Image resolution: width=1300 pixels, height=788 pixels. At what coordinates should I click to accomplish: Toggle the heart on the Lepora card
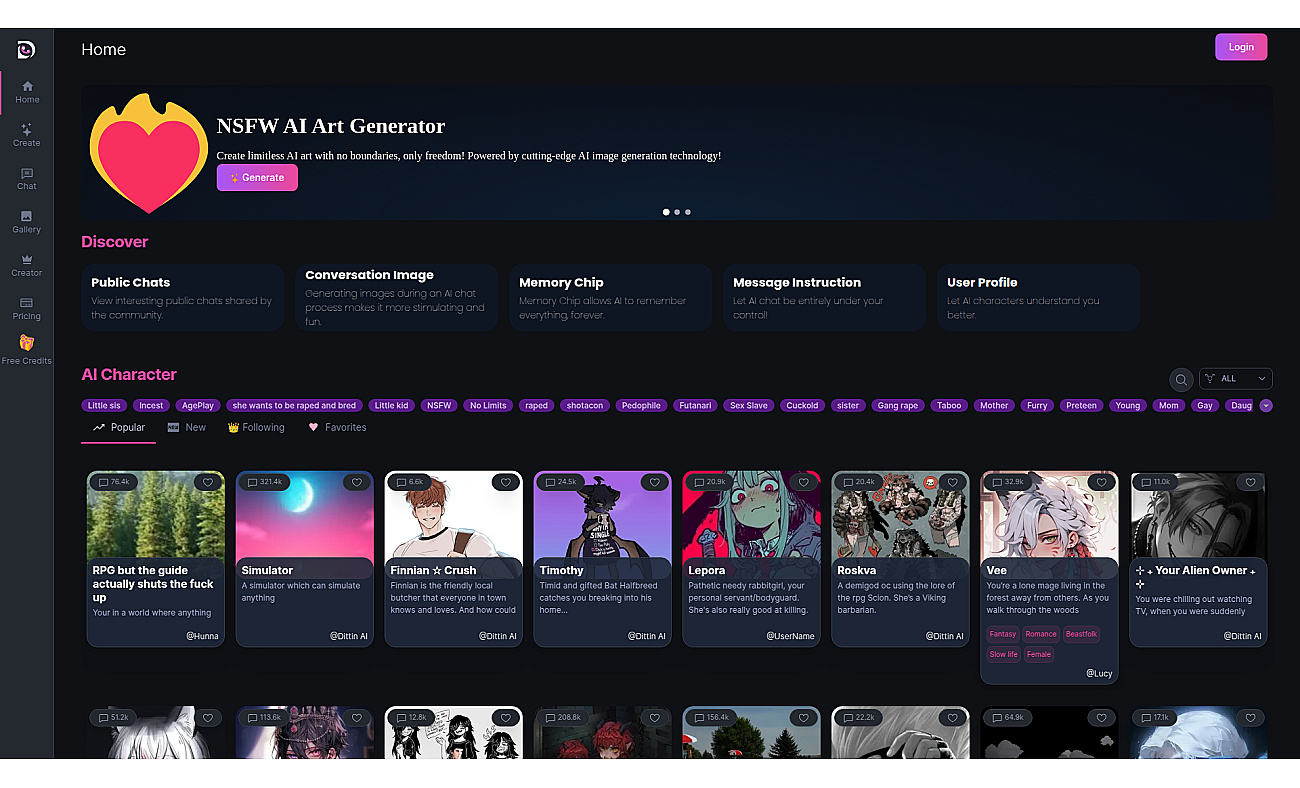804,482
